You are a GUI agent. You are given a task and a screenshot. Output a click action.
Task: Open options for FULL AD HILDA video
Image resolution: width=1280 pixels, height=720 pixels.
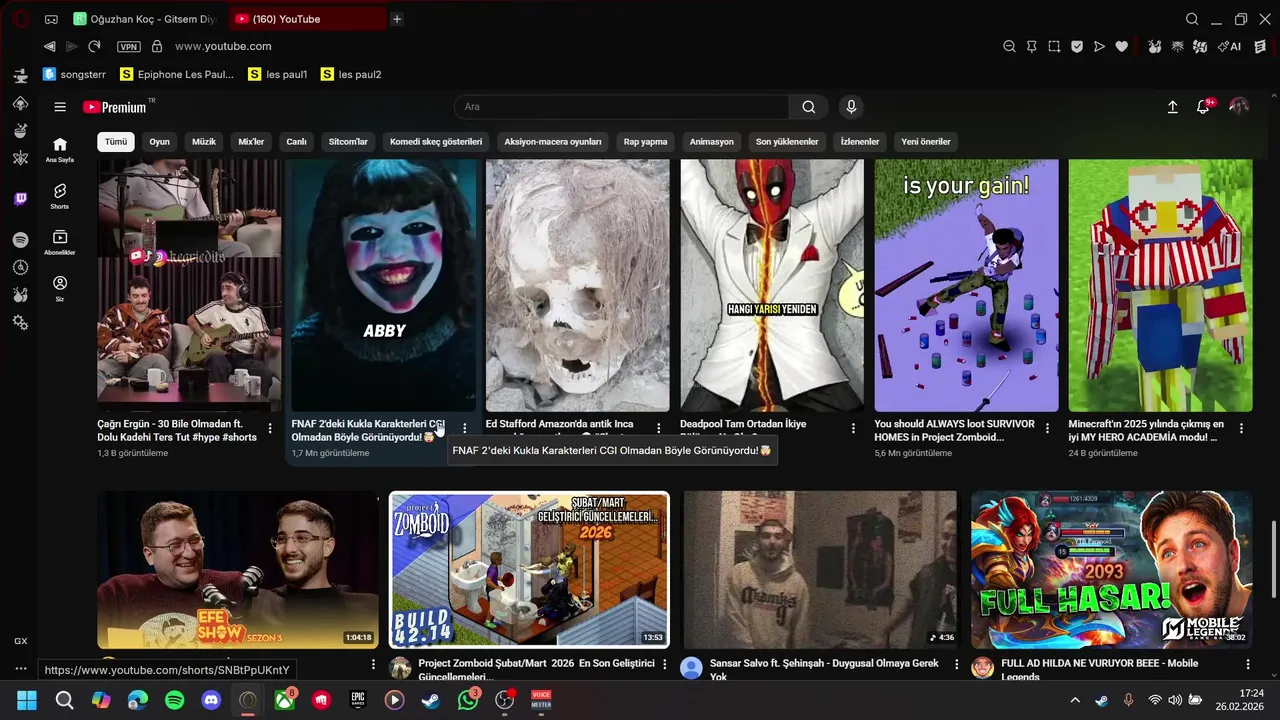[1247, 664]
